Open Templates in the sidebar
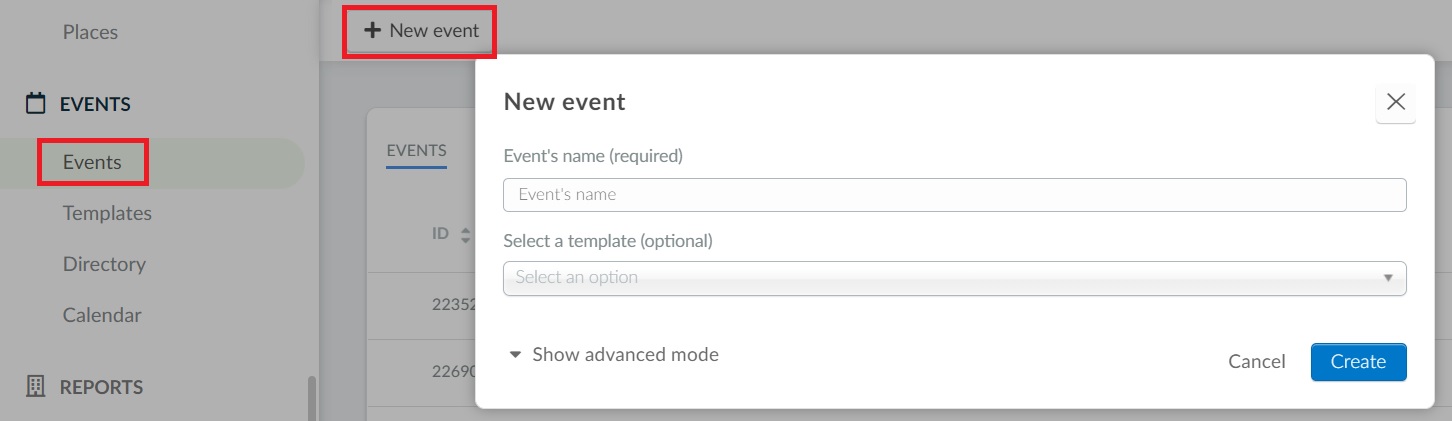Viewport: 1452px width, 421px height. point(107,213)
